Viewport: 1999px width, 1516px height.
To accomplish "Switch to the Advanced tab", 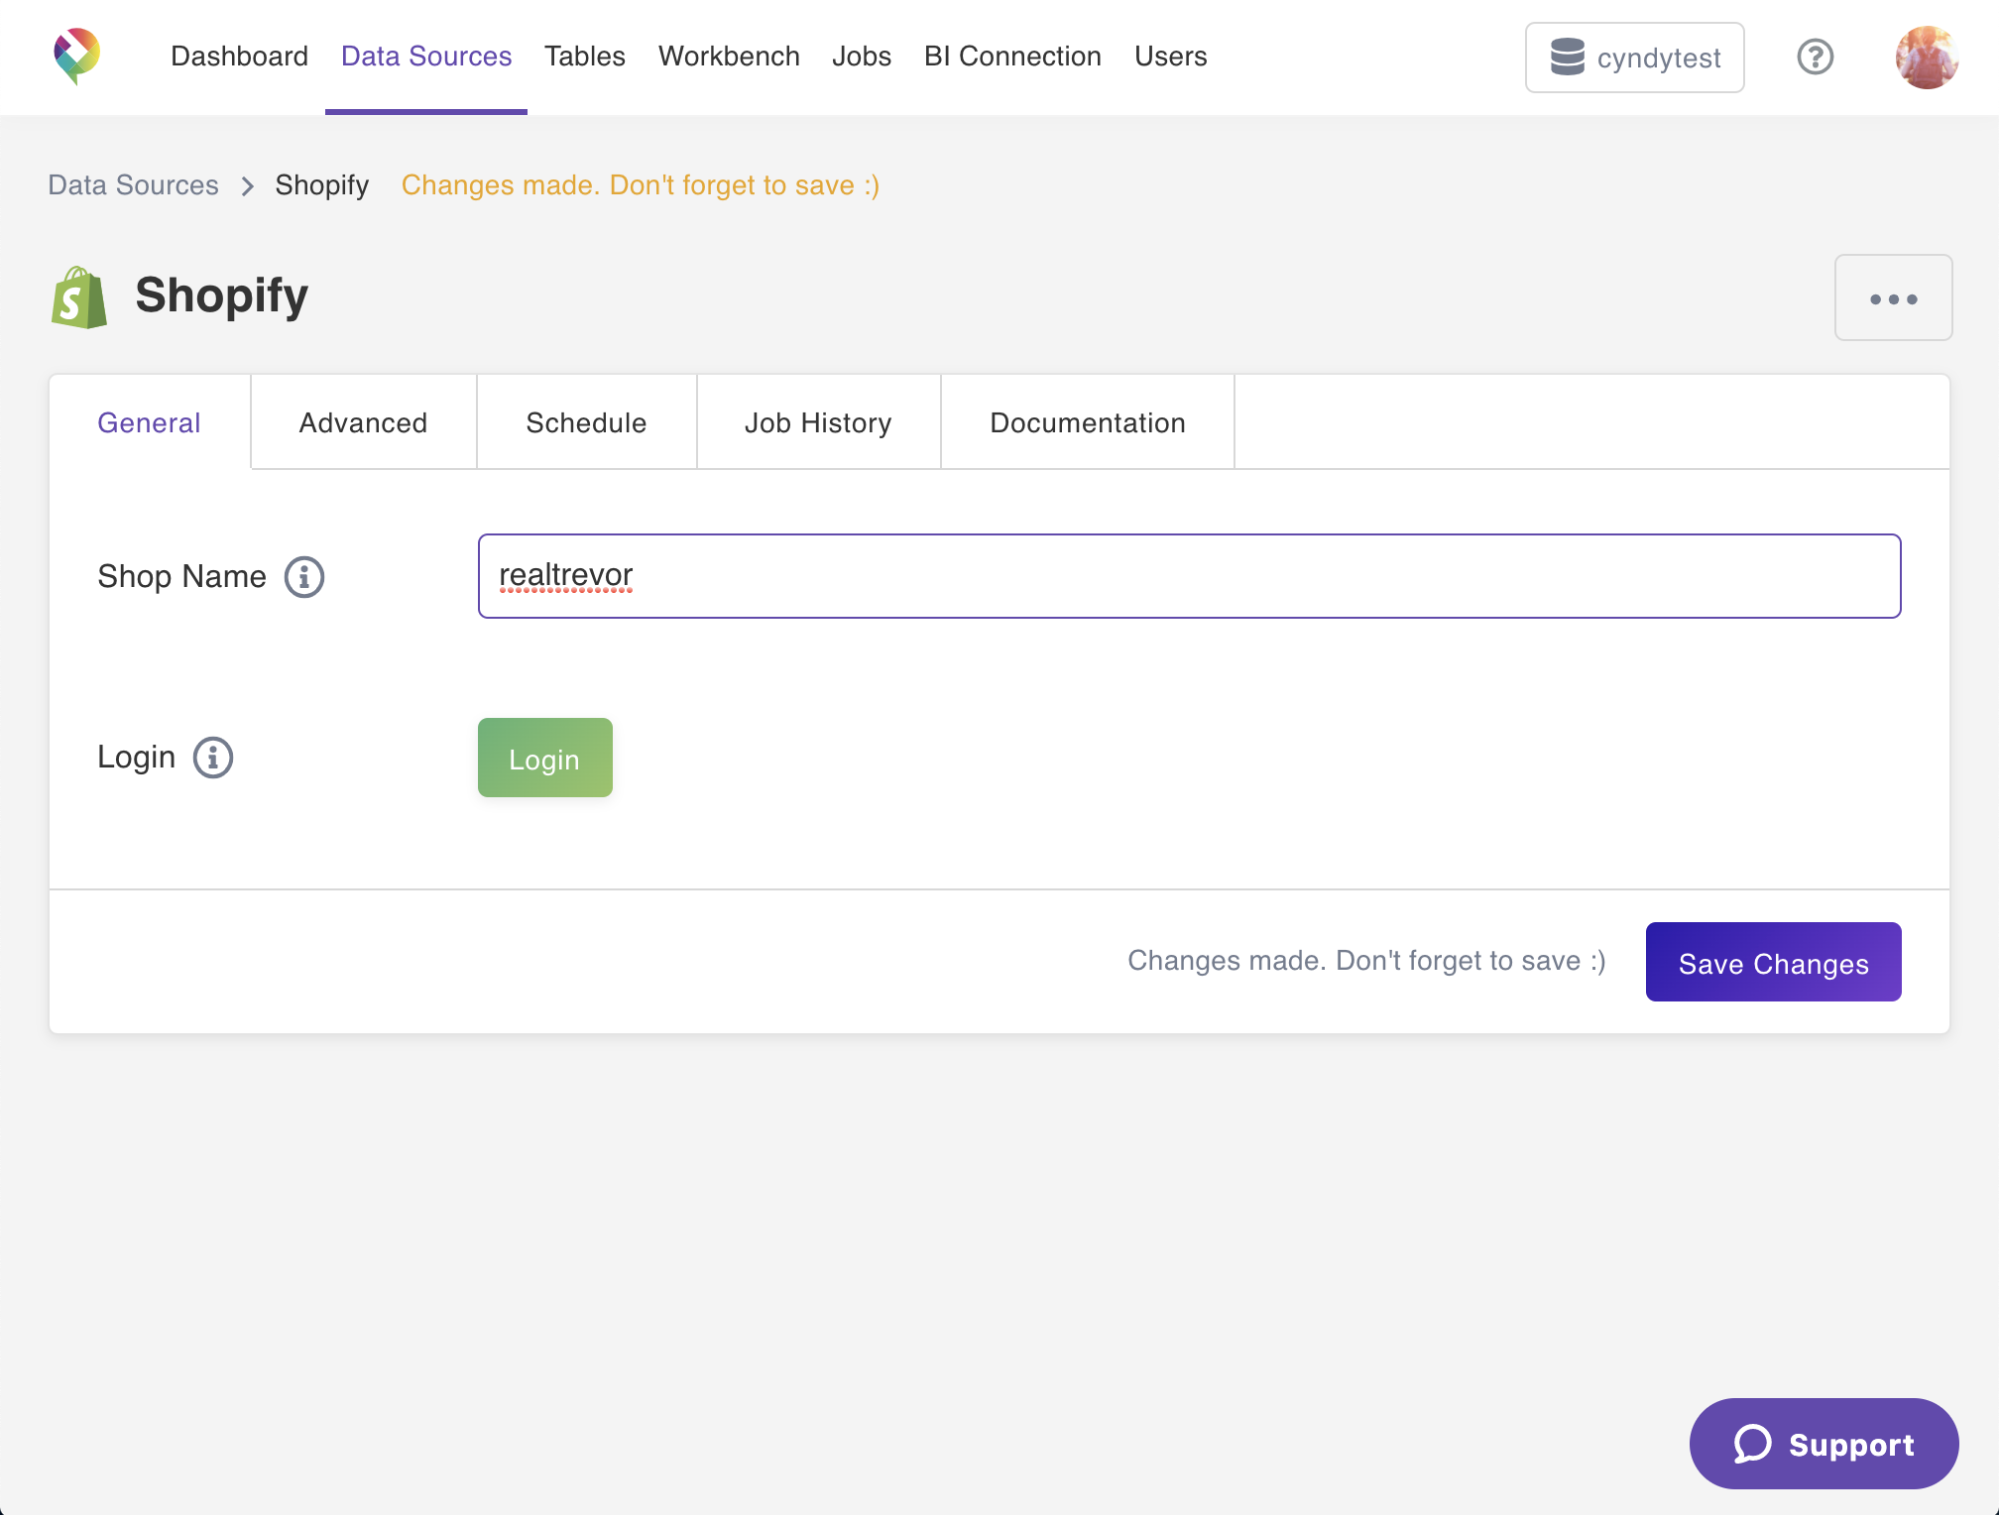I will tap(365, 422).
